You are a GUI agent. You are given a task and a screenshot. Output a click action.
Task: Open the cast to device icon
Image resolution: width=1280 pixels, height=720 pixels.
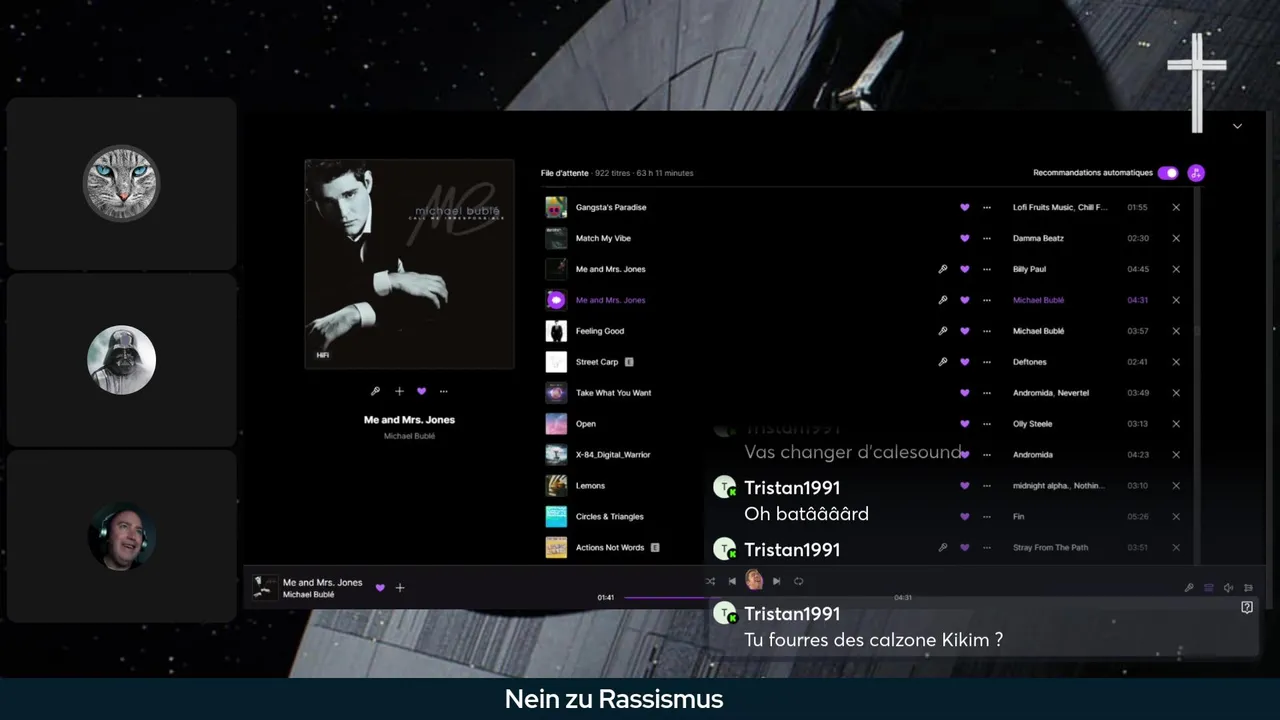pyautogui.click(x=1209, y=588)
